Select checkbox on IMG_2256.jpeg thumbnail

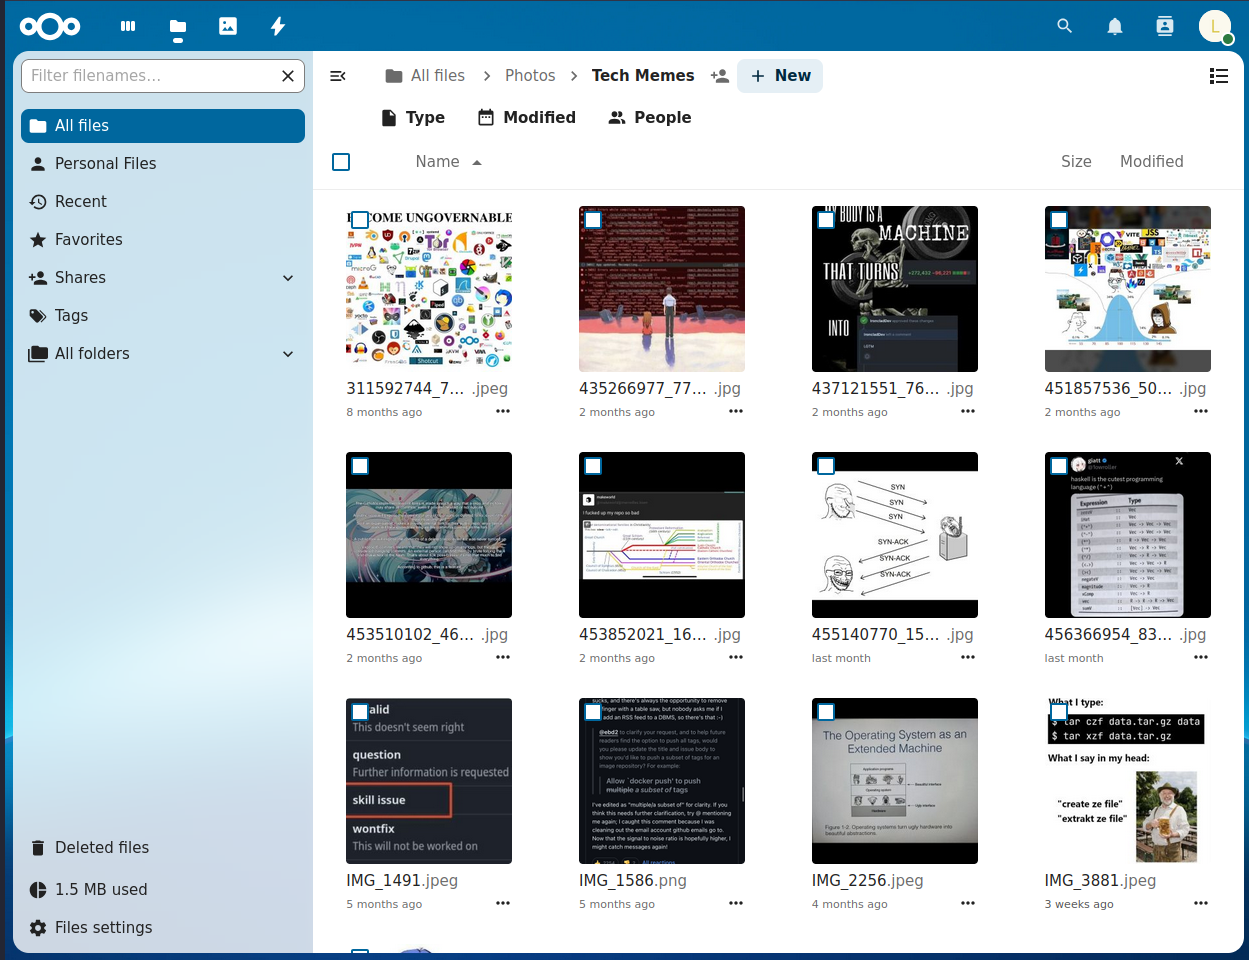pos(826,712)
